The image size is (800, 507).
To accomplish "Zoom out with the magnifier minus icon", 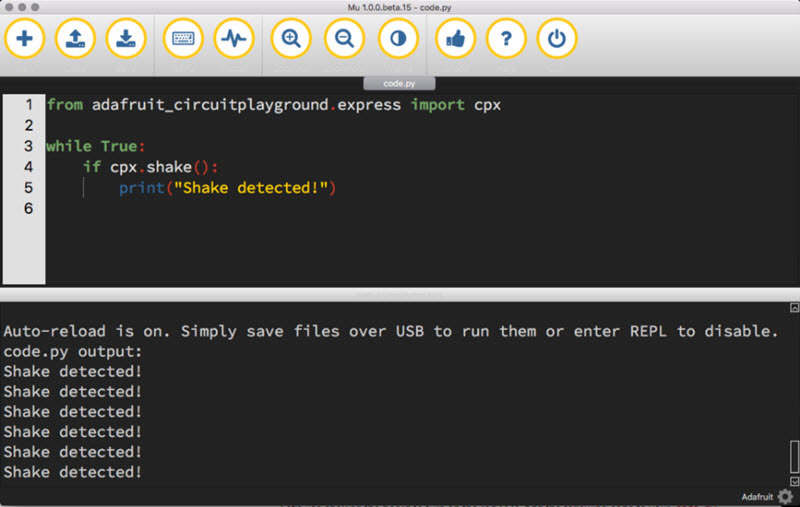I will pos(344,40).
